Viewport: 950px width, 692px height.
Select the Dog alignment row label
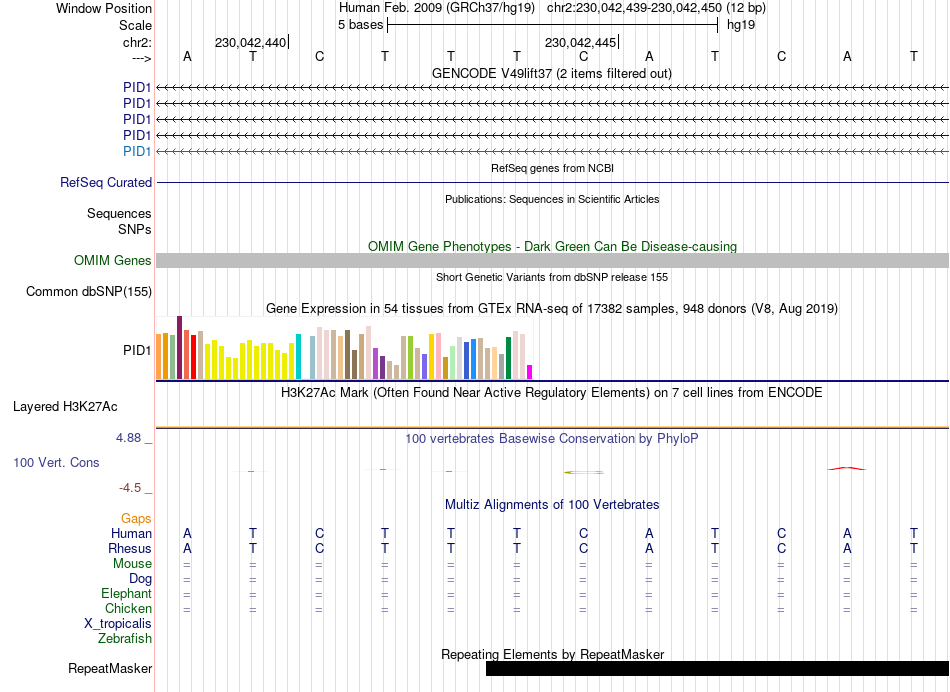pos(140,579)
